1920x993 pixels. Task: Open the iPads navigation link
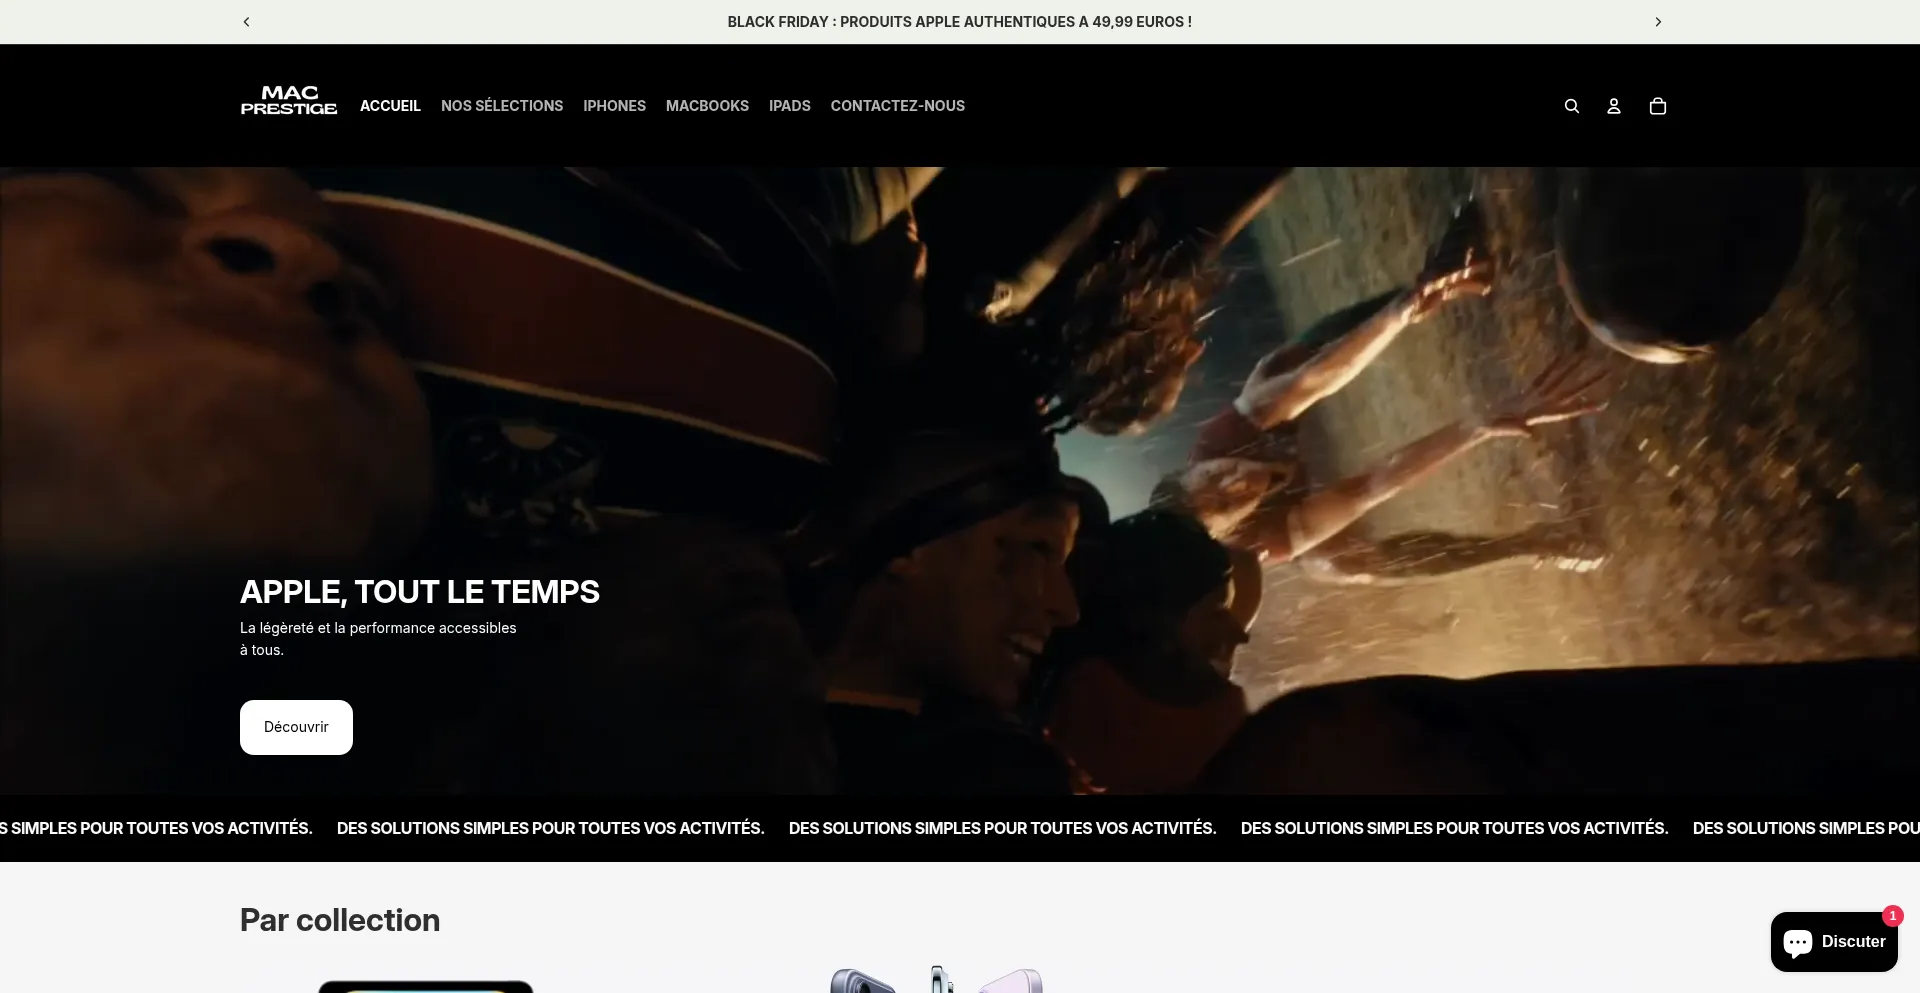[789, 106]
